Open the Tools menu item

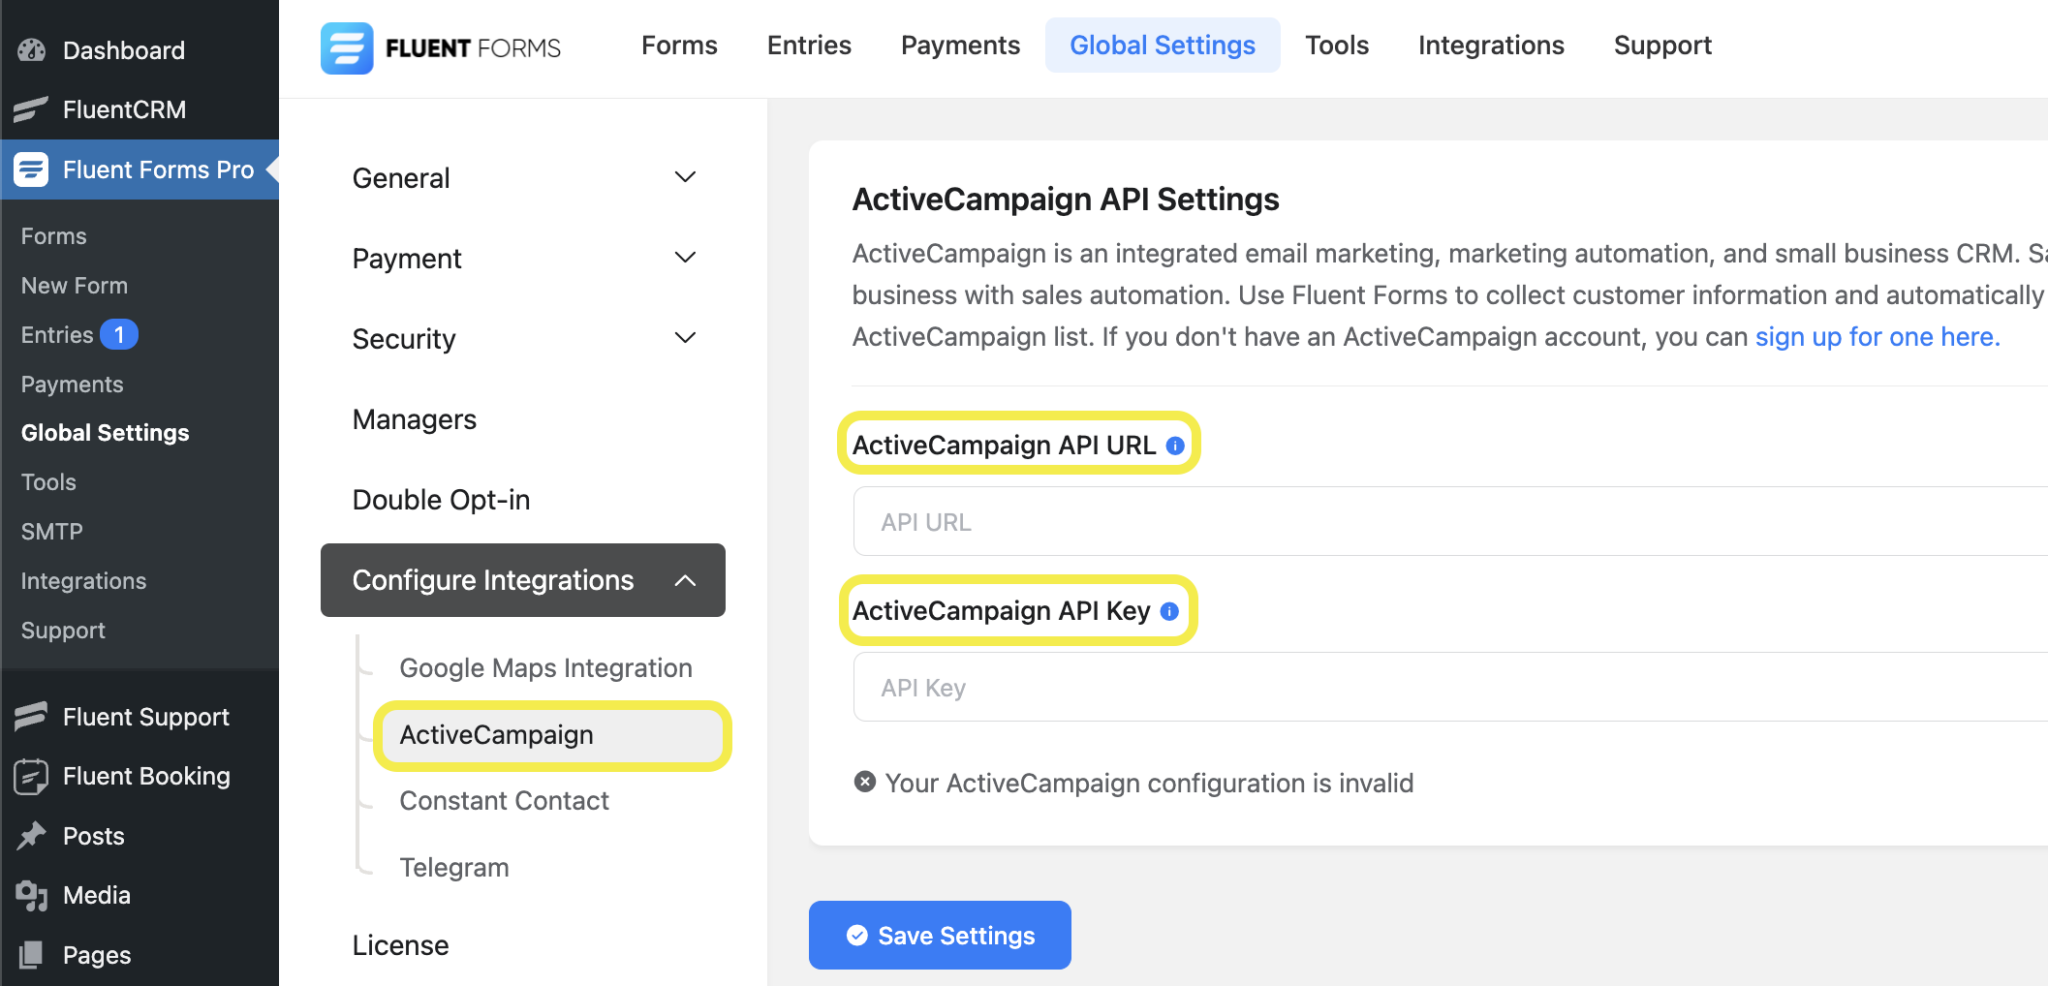click(x=1337, y=44)
